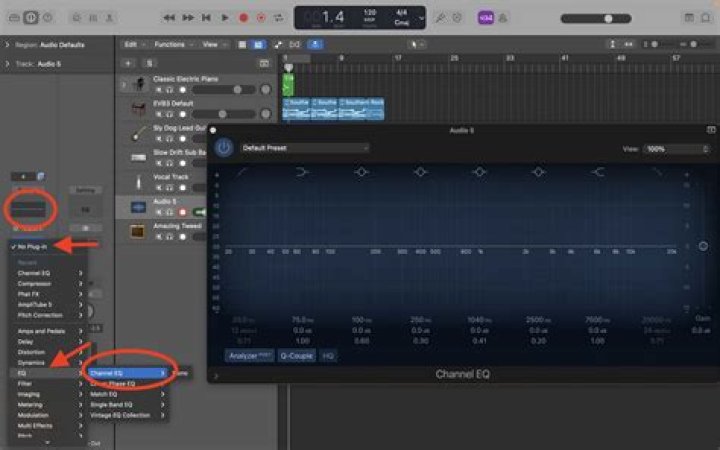Screen dimensions: 720x450
Task: Click the Audio 5 waveform track icon
Action: 138,207
